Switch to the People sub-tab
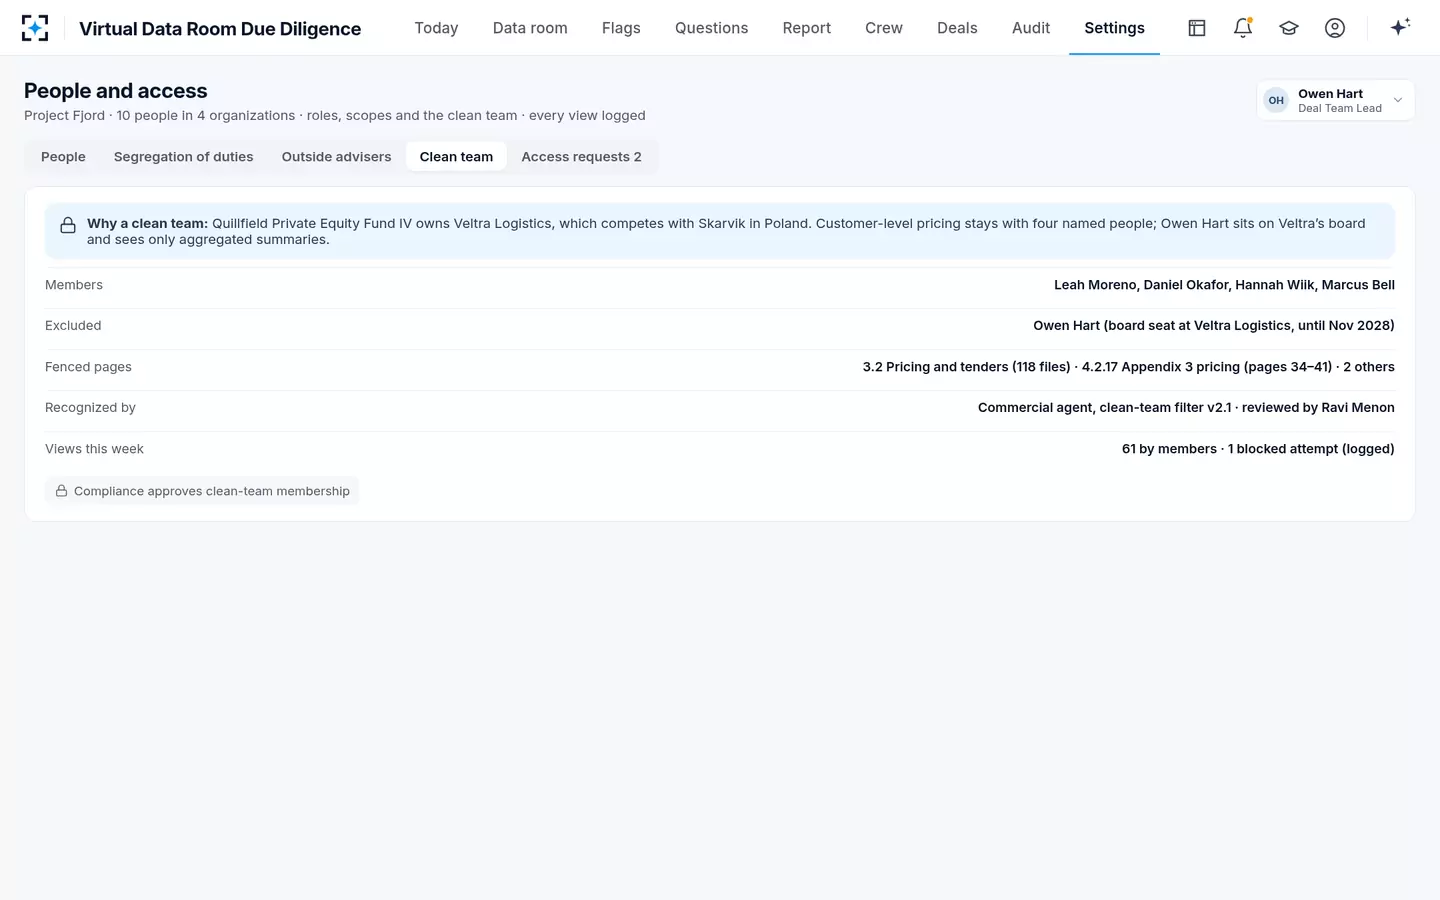The image size is (1440, 900). pos(63,157)
